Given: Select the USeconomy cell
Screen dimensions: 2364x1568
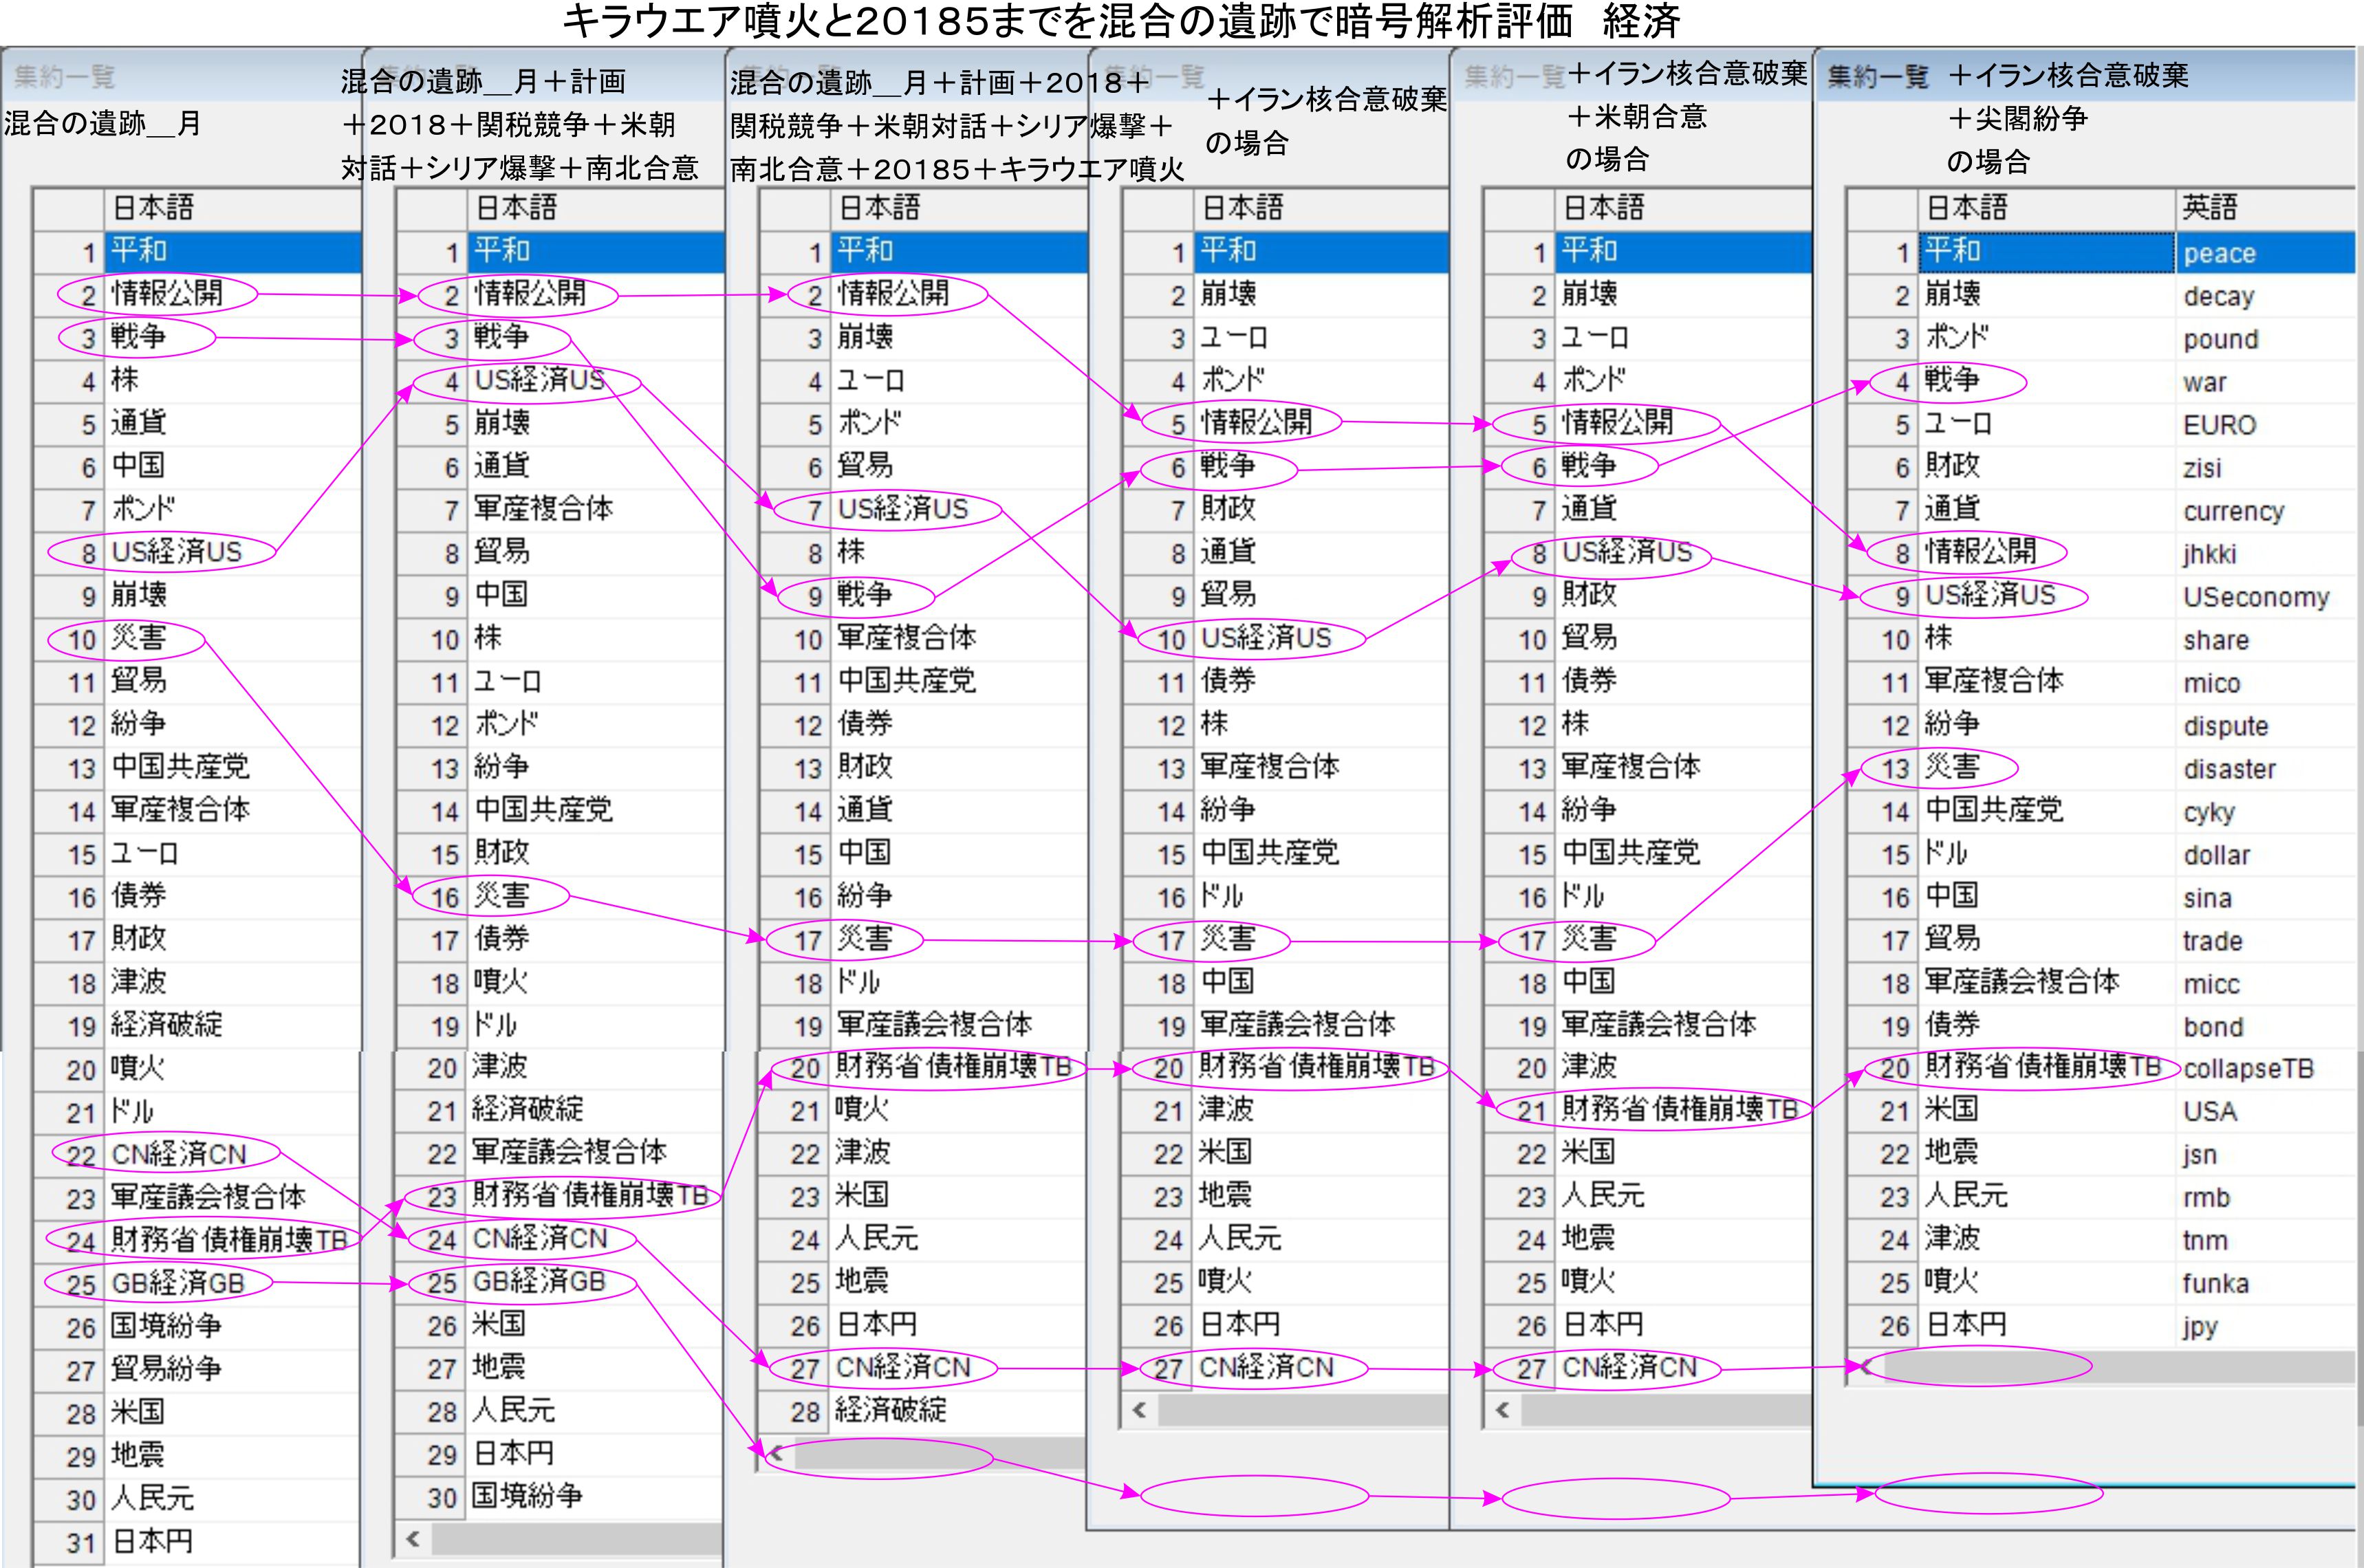Looking at the screenshot, I should click(2256, 597).
